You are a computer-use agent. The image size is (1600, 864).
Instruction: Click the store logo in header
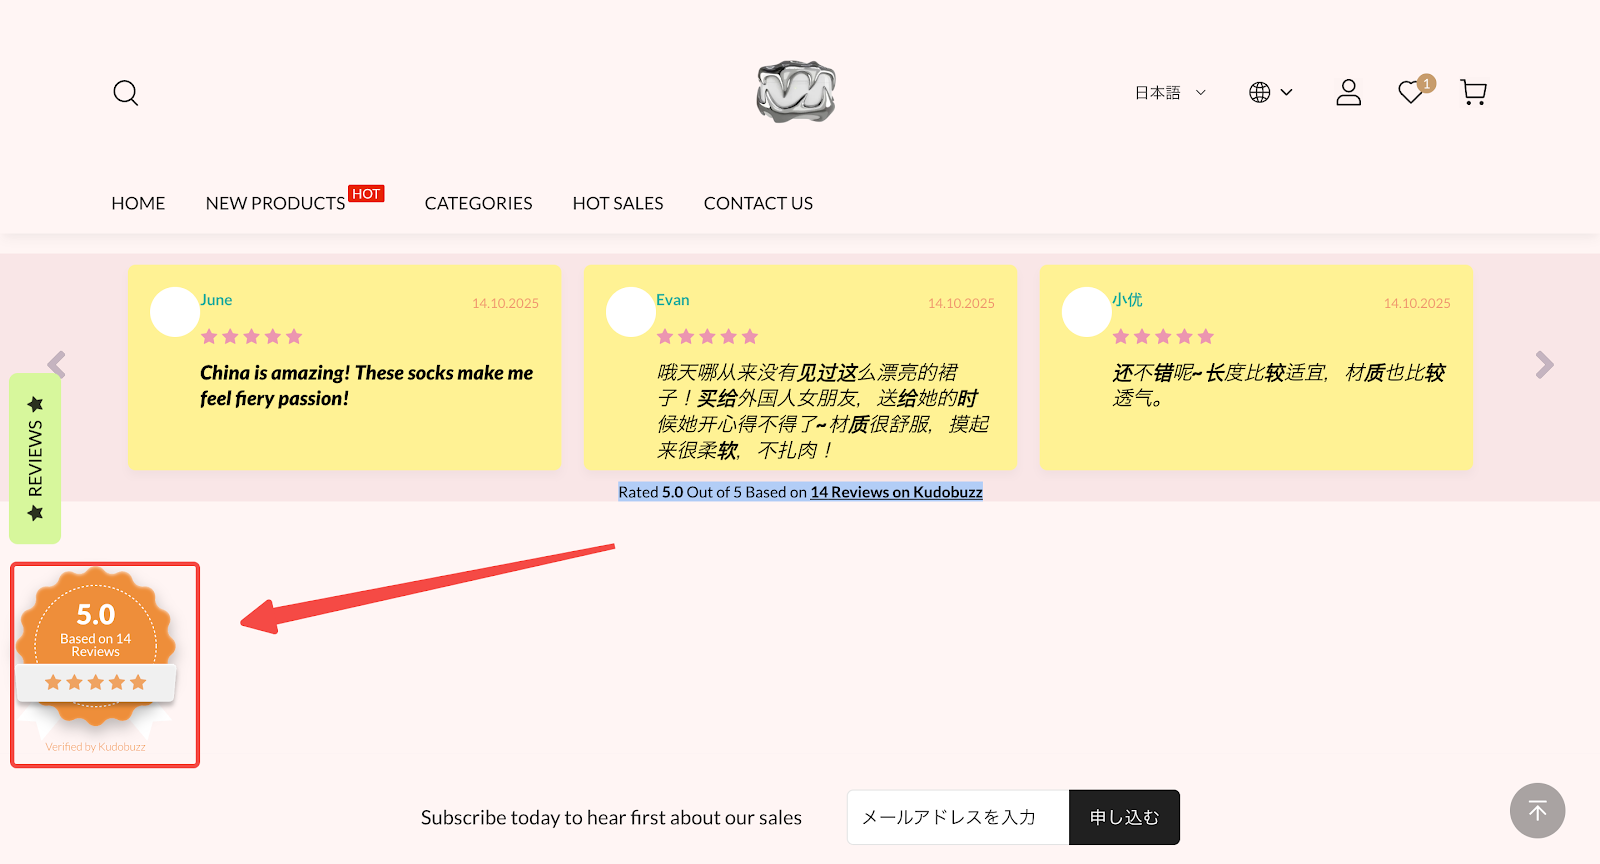pos(796,92)
